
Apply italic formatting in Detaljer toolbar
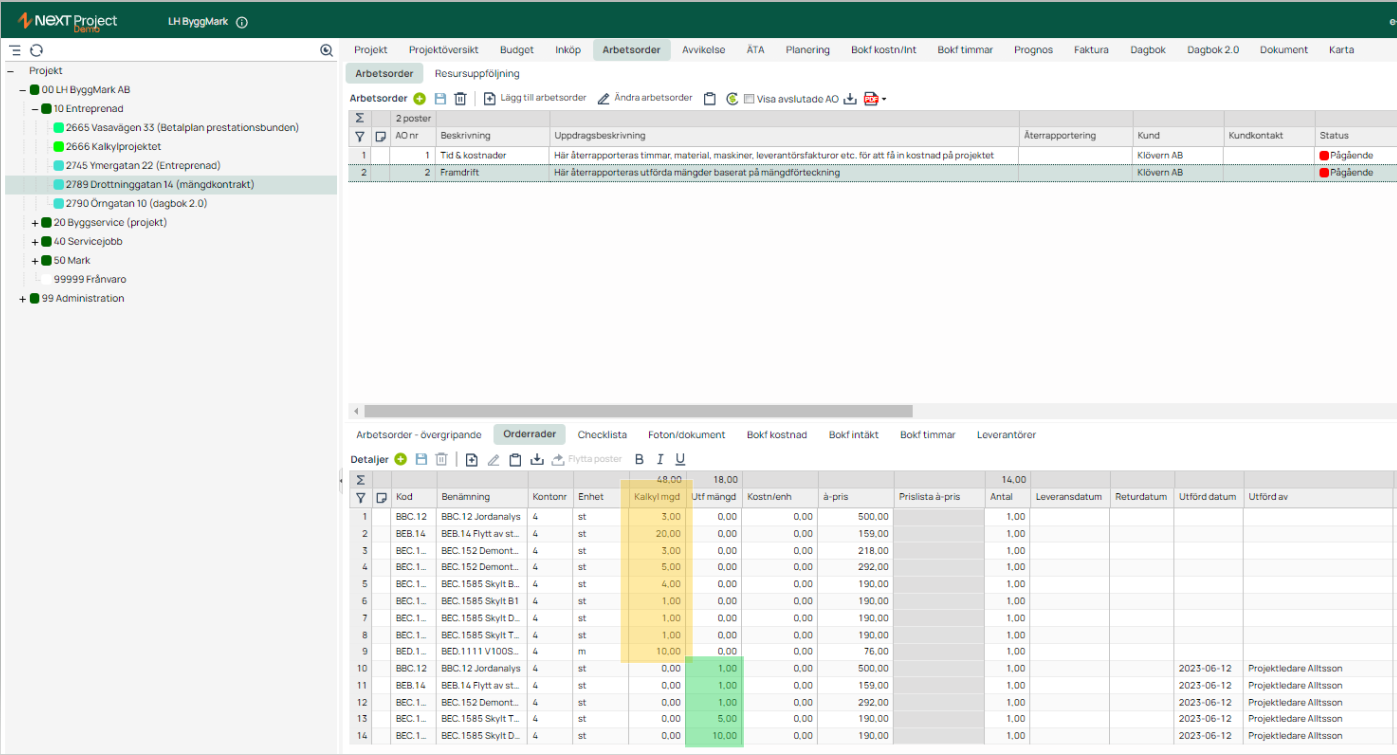click(x=660, y=459)
